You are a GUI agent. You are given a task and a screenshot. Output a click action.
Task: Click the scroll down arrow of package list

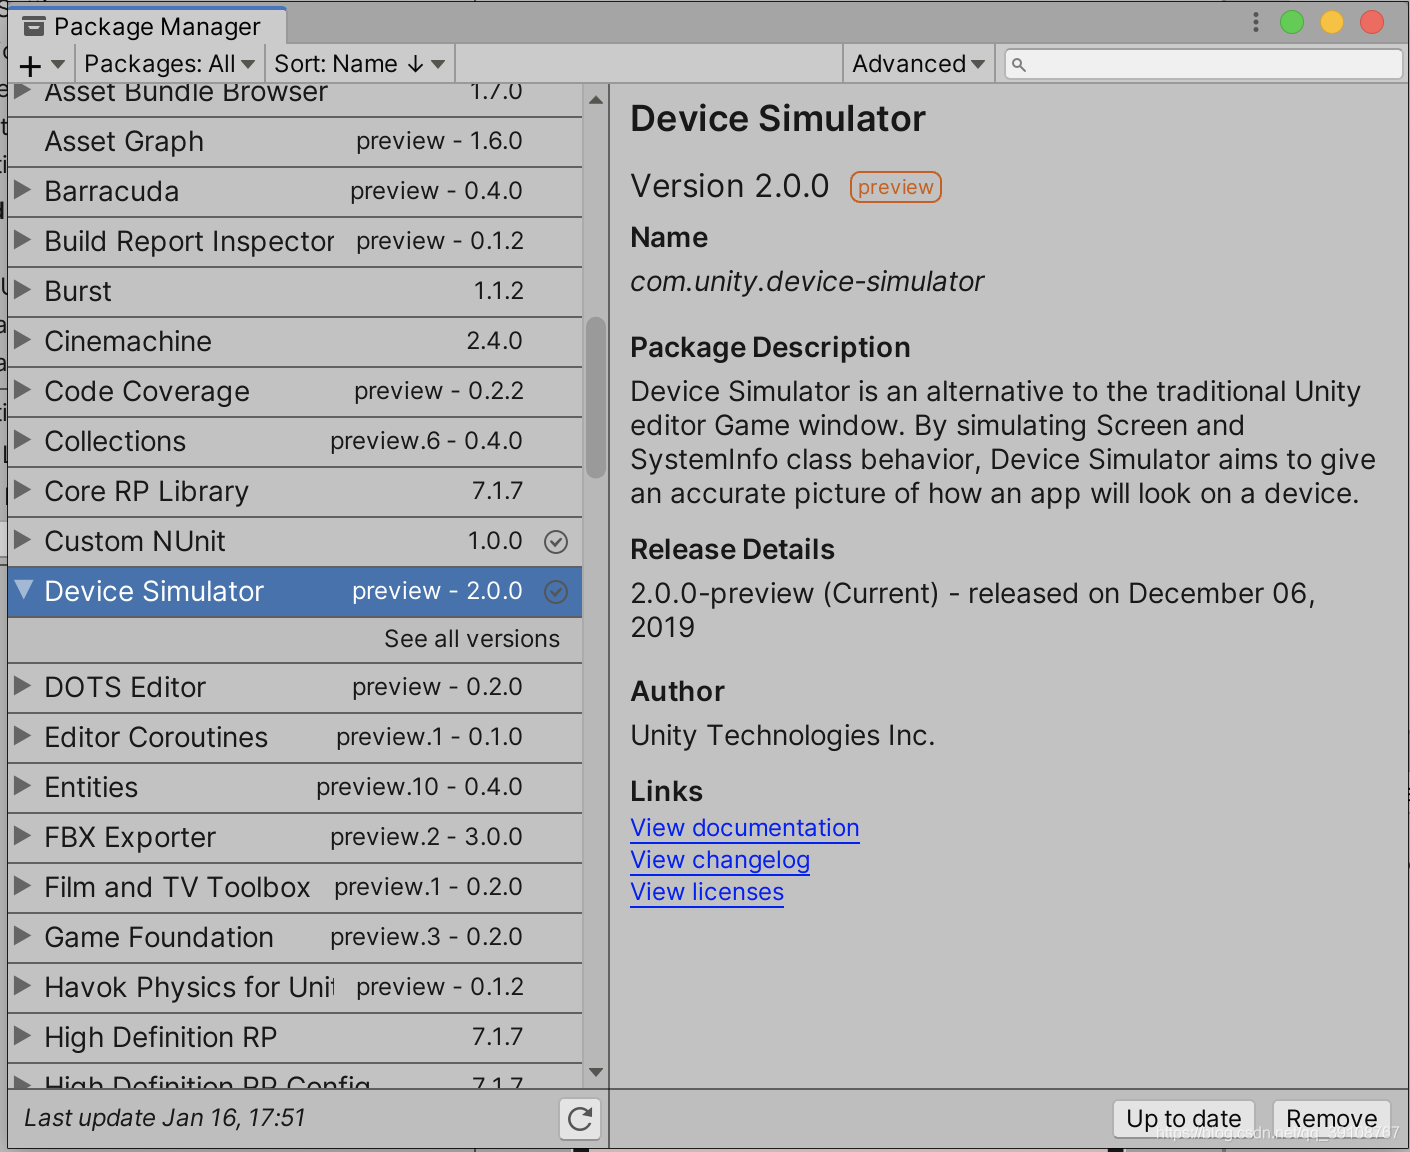(x=596, y=1072)
